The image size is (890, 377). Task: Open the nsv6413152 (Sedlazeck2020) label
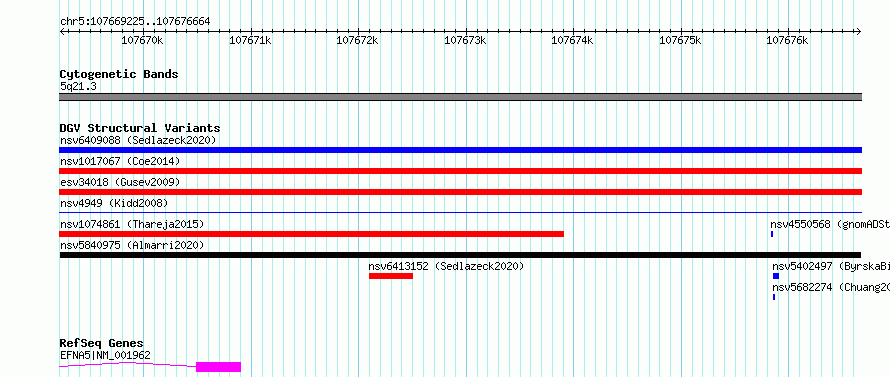[x=446, y=266]
